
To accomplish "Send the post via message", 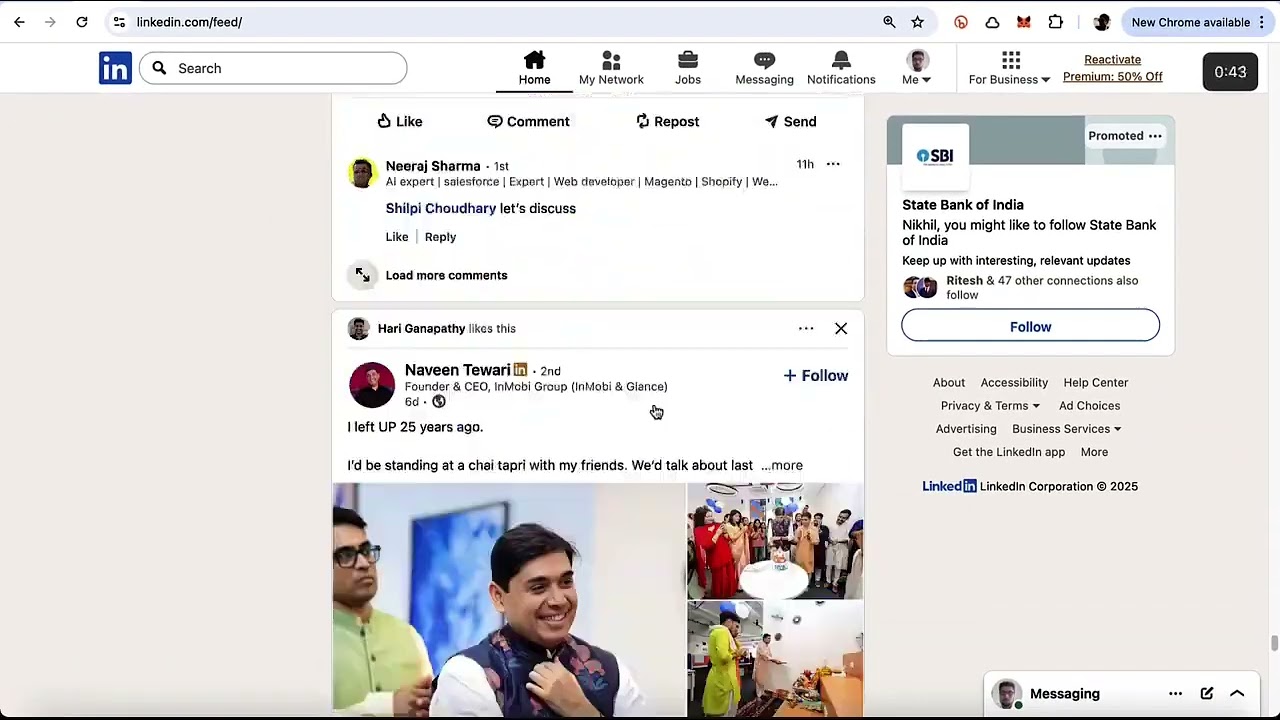I will [x=790, y=121].
